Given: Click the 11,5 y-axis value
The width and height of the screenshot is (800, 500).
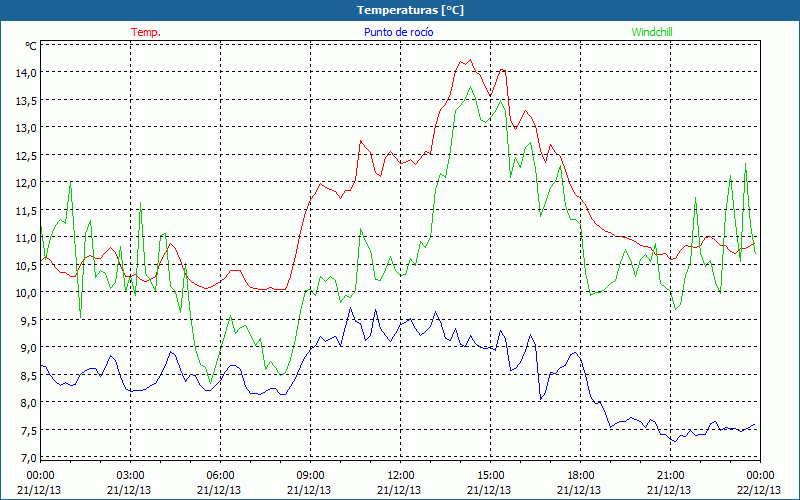Looking at the screenshot, I should pyautogui.click(x=27, y=210).
